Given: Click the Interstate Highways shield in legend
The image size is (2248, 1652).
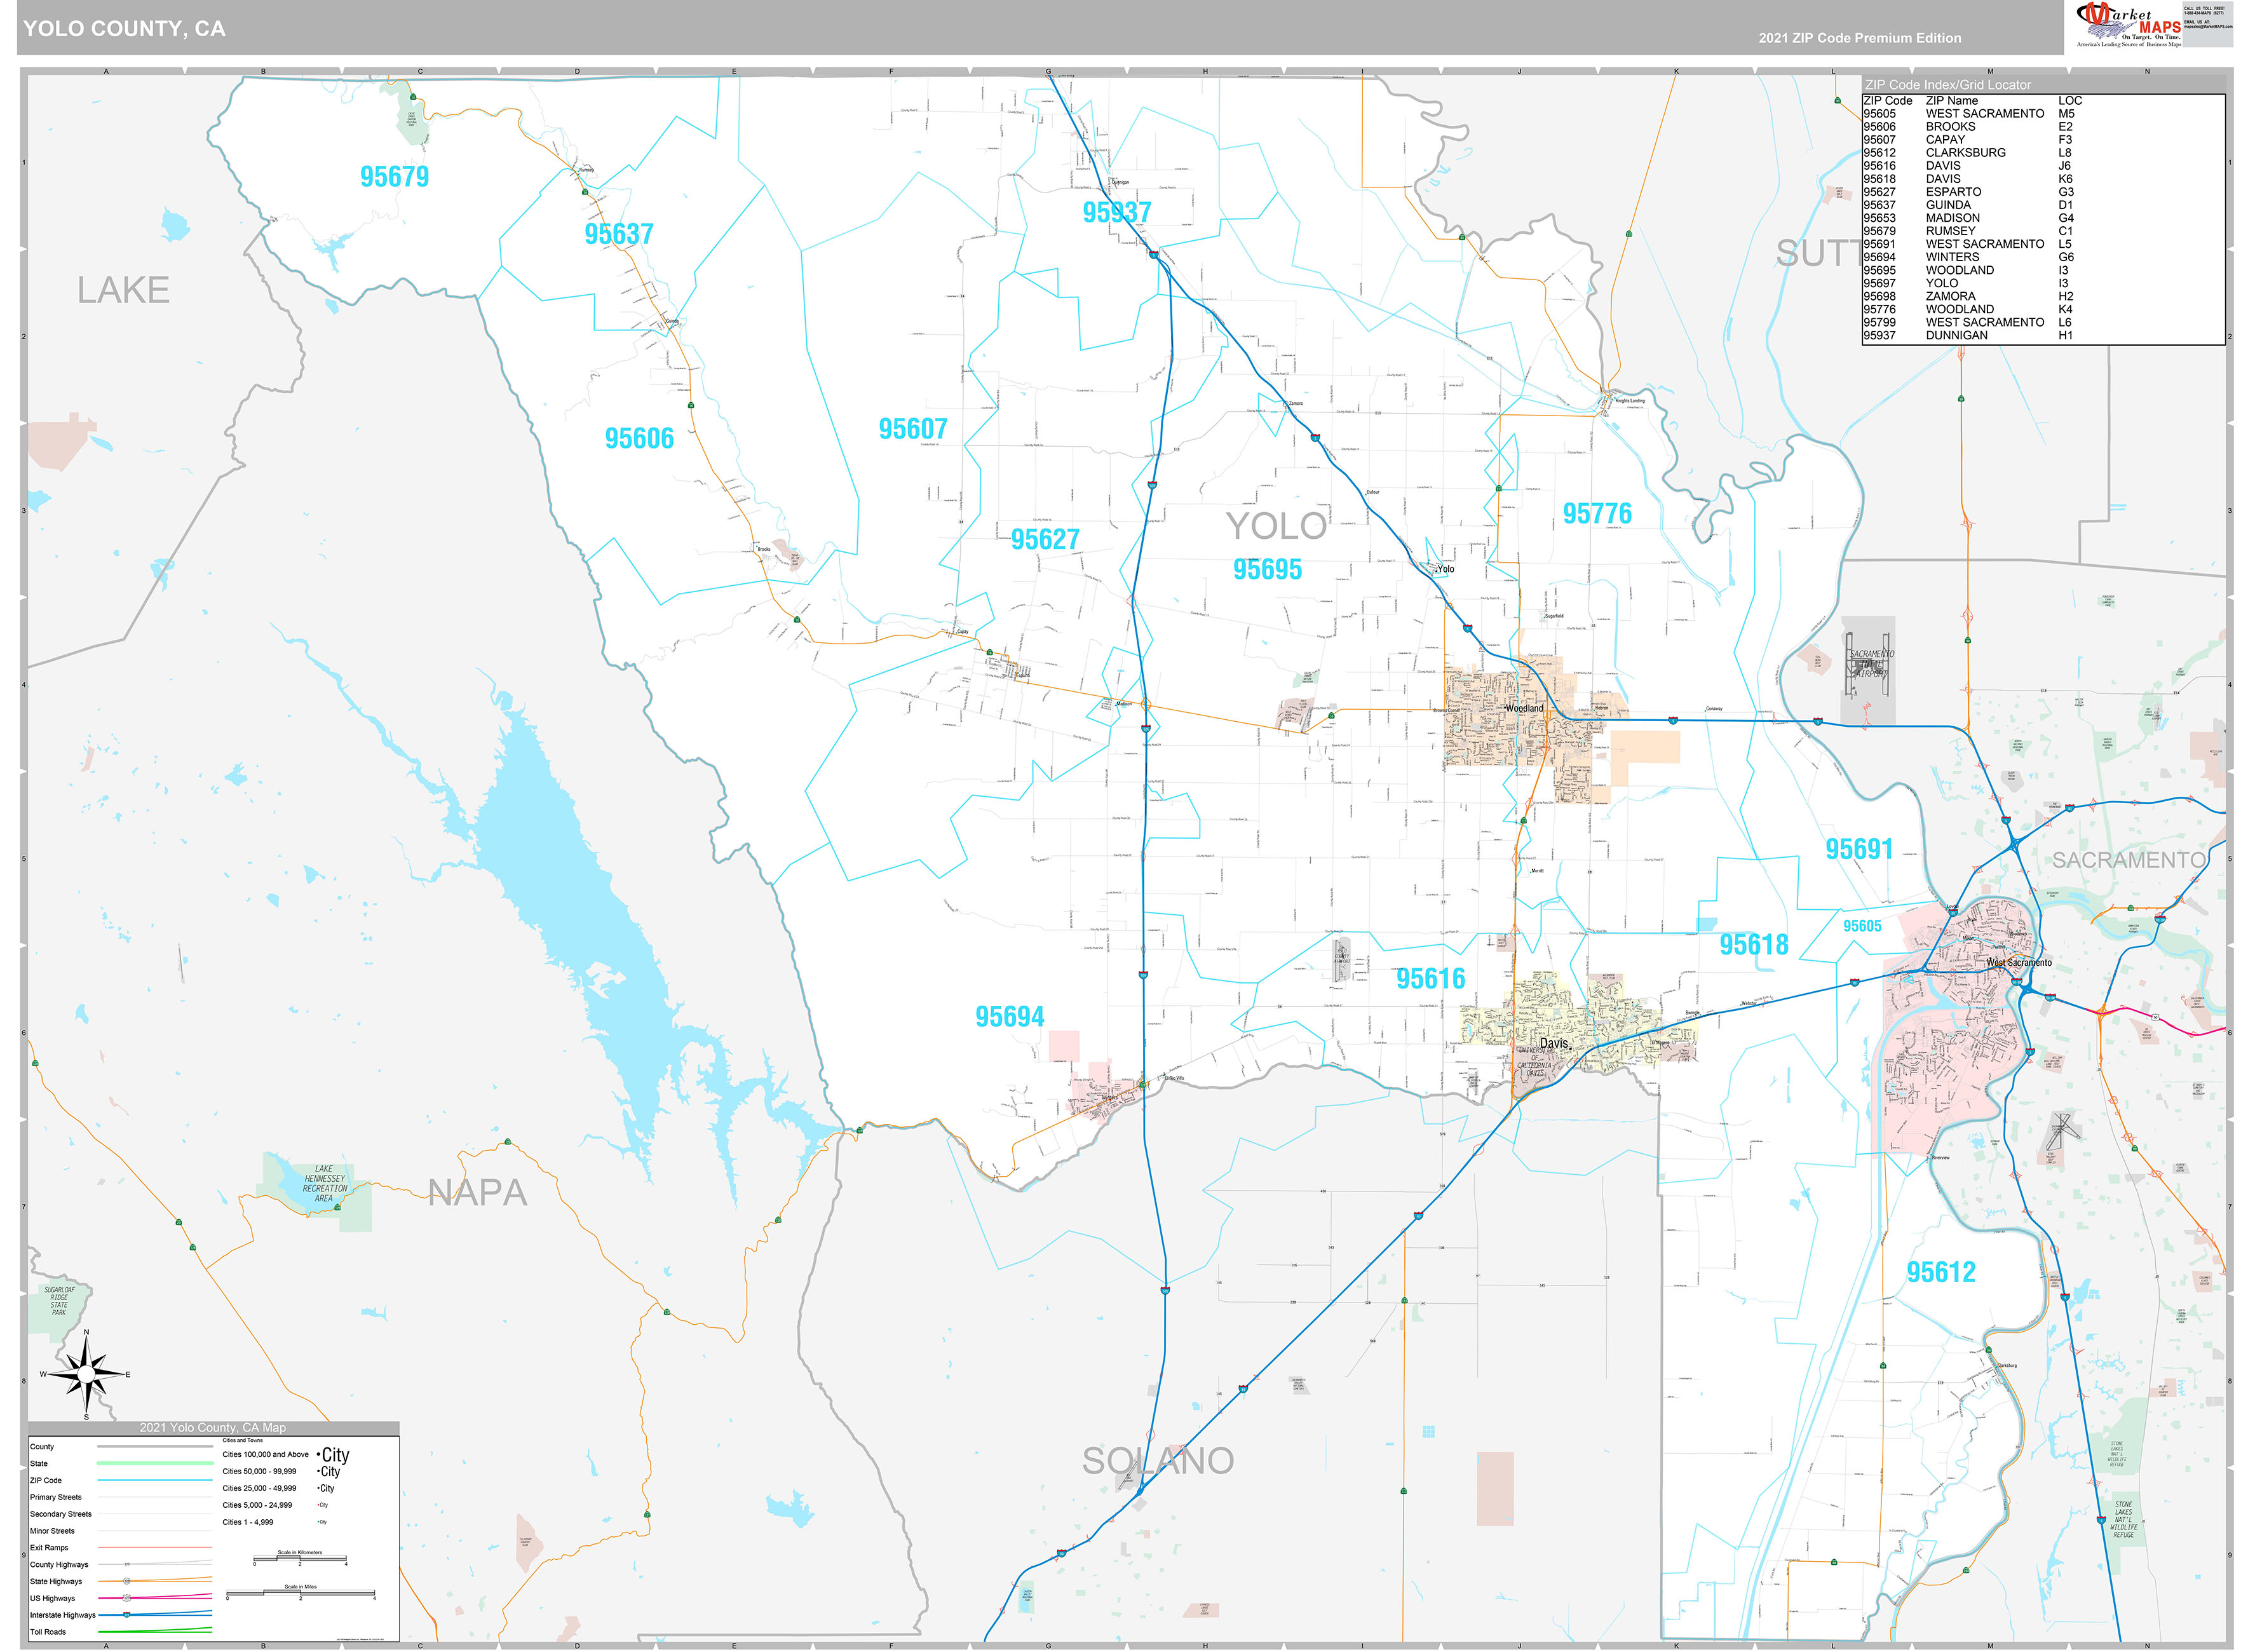Looking at the screenshot, I should [x=127, y=1614].
